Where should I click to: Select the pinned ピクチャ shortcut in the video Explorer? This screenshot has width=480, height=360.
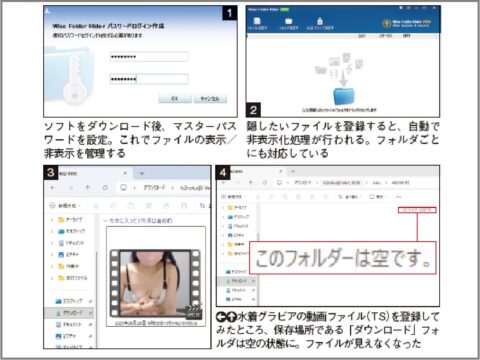tap(66, 336)
